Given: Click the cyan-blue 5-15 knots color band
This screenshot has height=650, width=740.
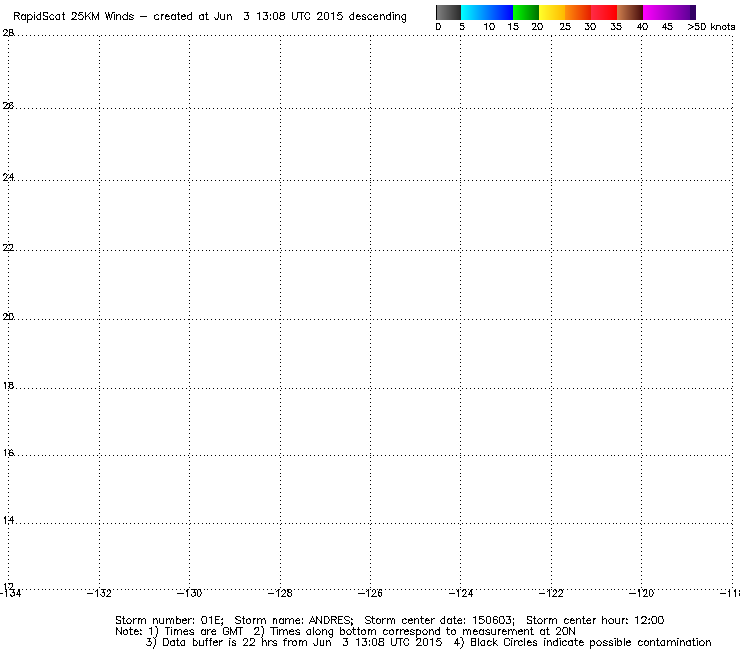Looking at the screenshot, I should [x=487, y=12].
